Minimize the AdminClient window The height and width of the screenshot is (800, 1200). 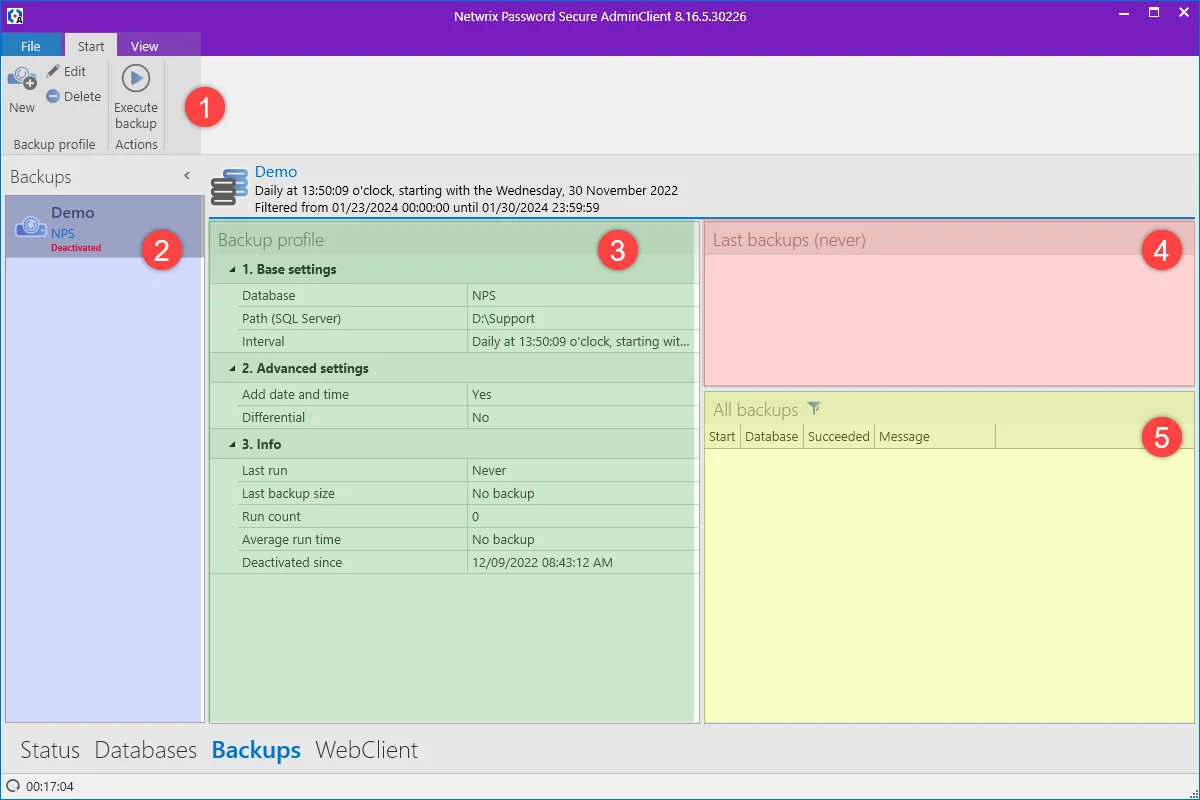[x=1125, y=14]
